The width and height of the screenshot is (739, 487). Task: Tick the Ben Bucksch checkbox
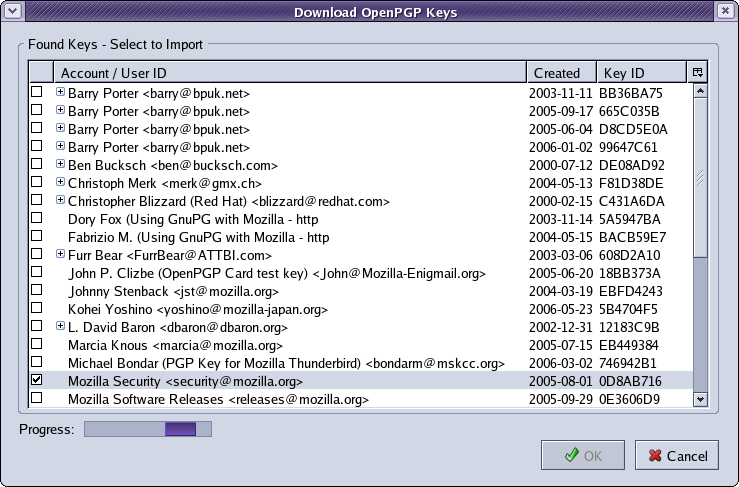[36, 164]
